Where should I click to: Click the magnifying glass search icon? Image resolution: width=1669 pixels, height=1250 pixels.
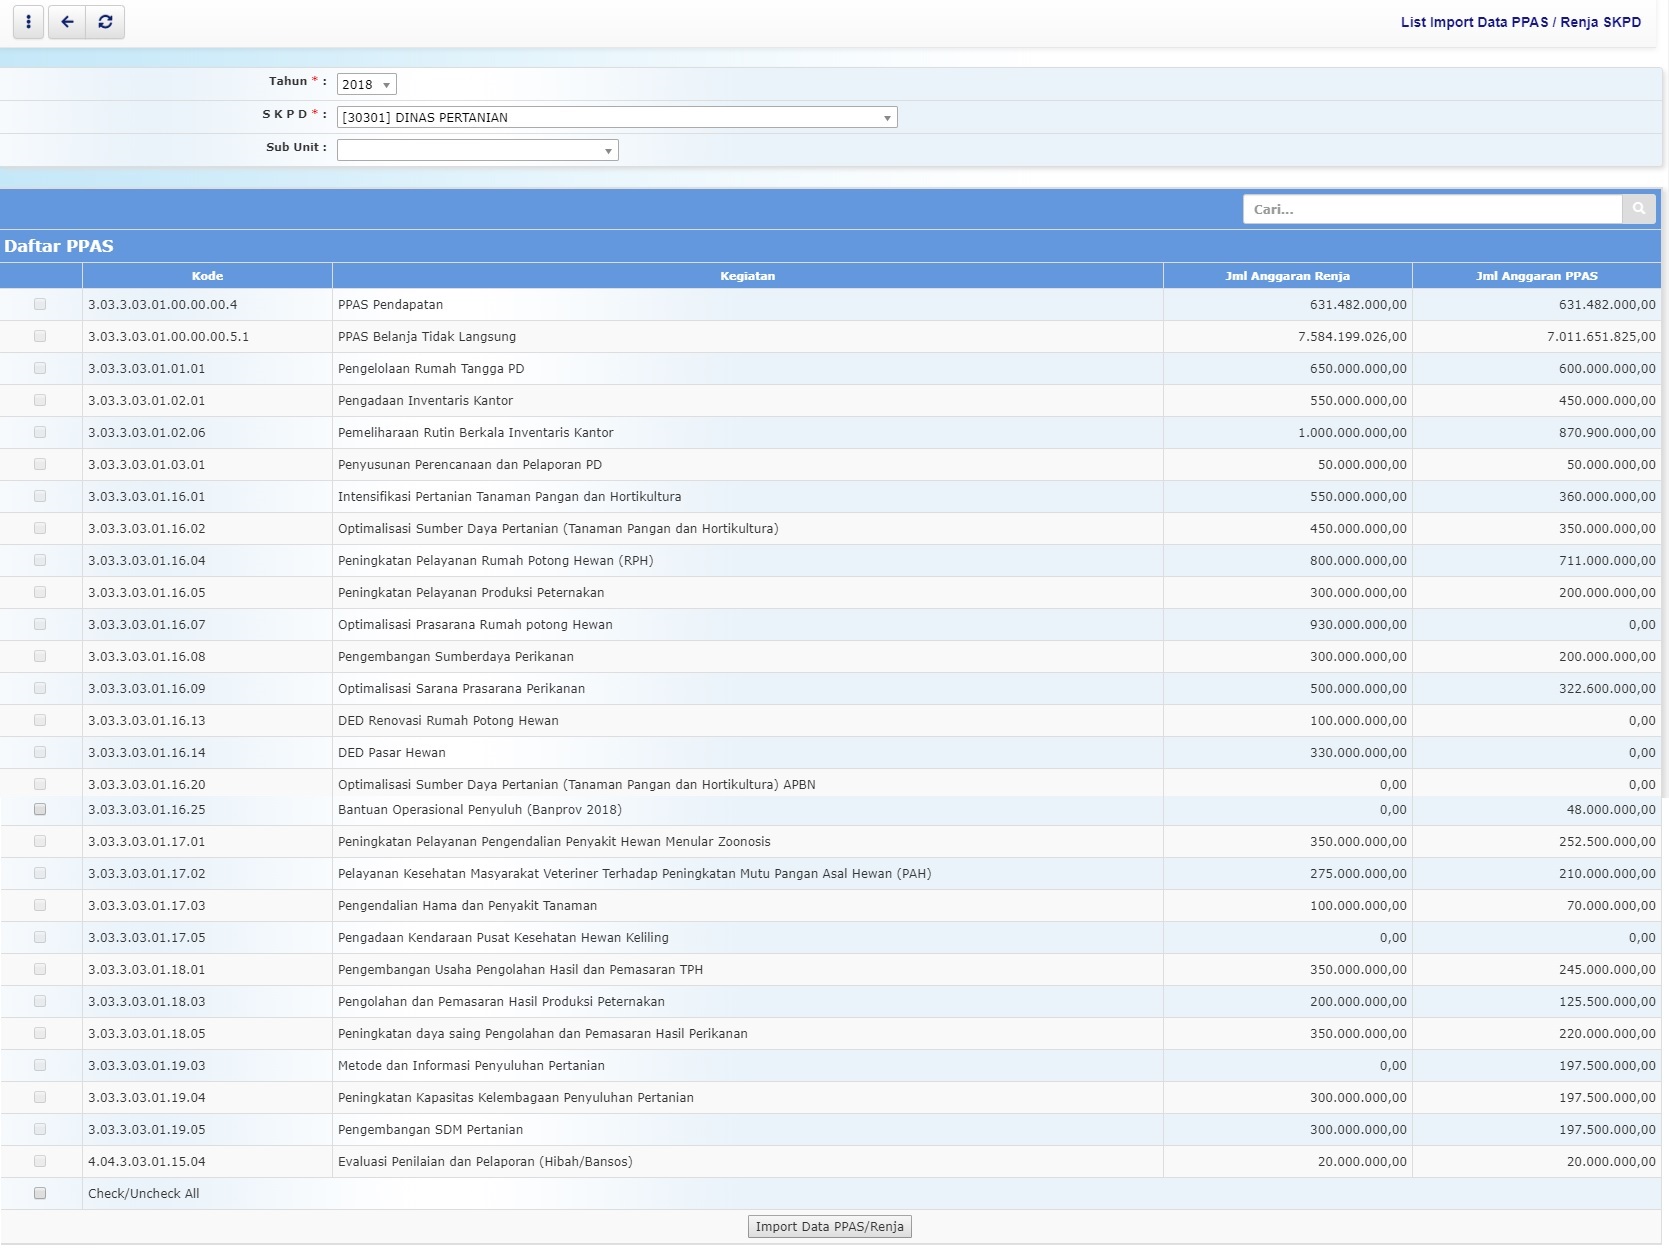point(1639,208)
